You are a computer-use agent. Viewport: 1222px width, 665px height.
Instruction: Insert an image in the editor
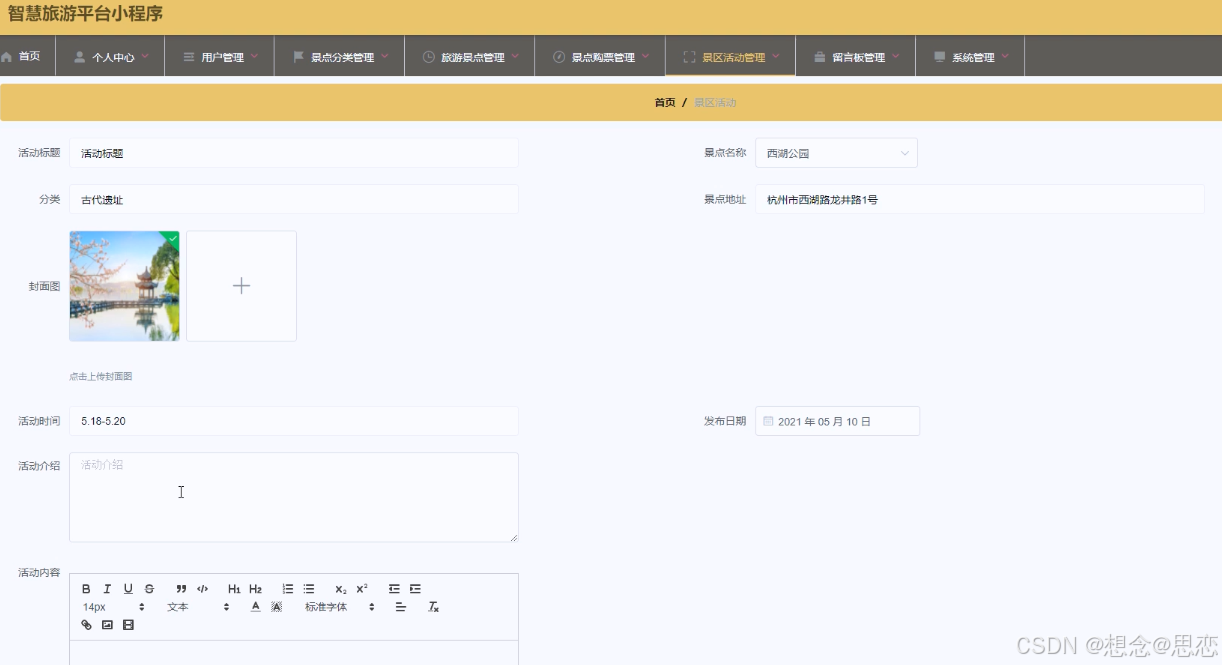coord(107,625)
